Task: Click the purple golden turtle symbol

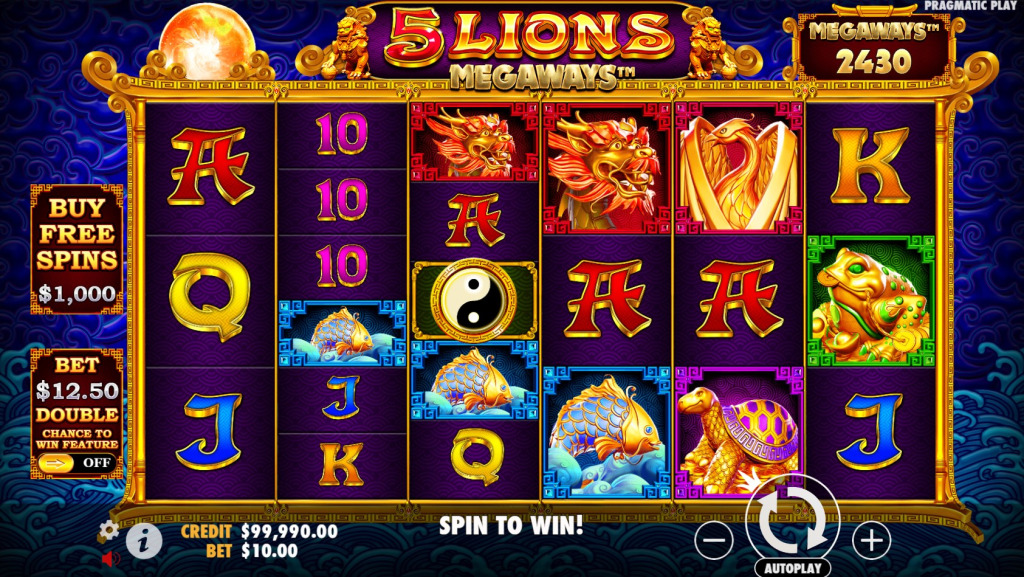Action: tap(739, 431)
